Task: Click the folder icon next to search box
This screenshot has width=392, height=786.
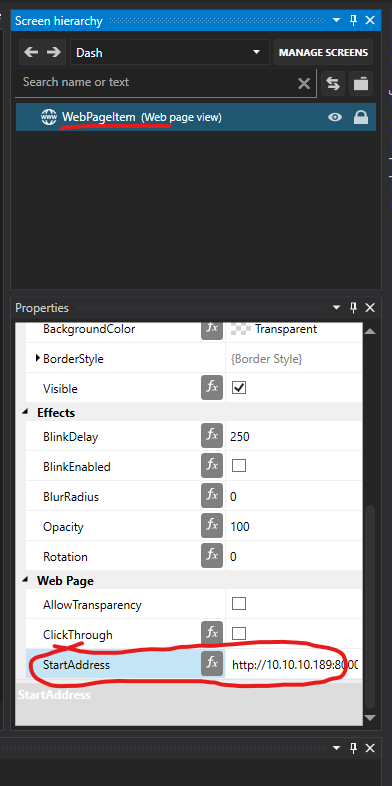Action: coord(361,83)
